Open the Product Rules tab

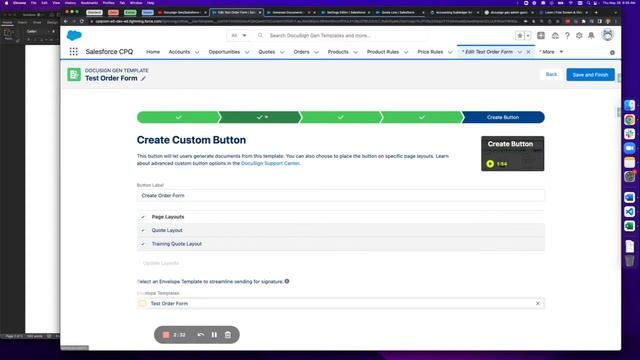pyautogui.click(x=383, y=52)
